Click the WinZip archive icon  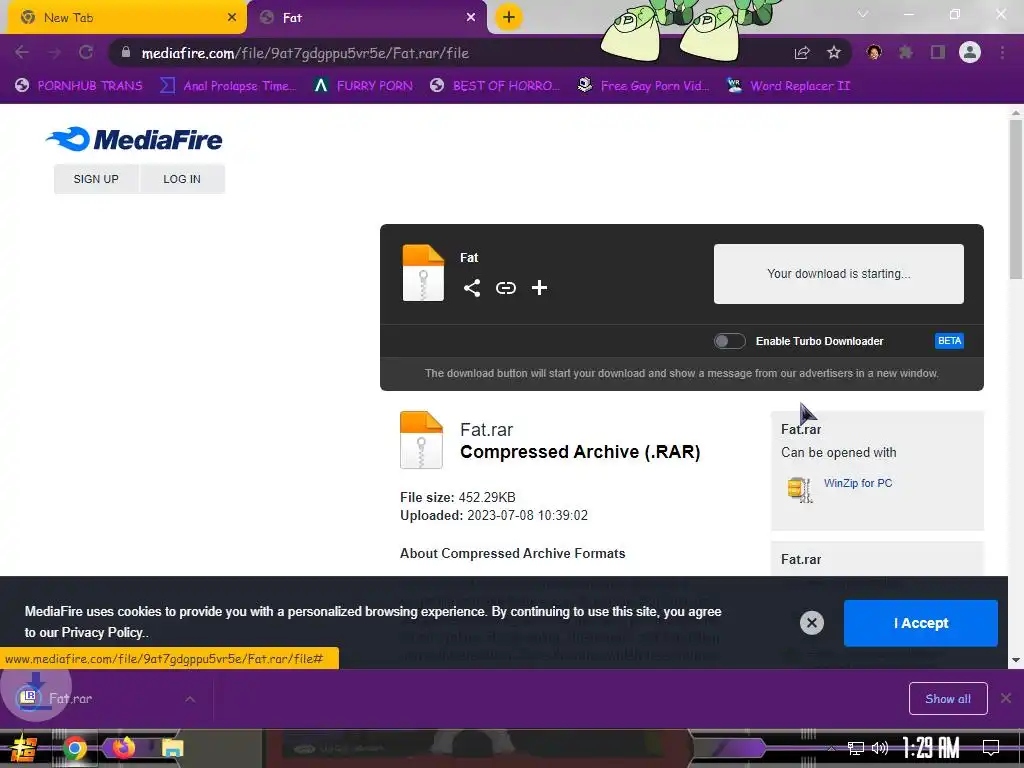[x=800, y=489]
